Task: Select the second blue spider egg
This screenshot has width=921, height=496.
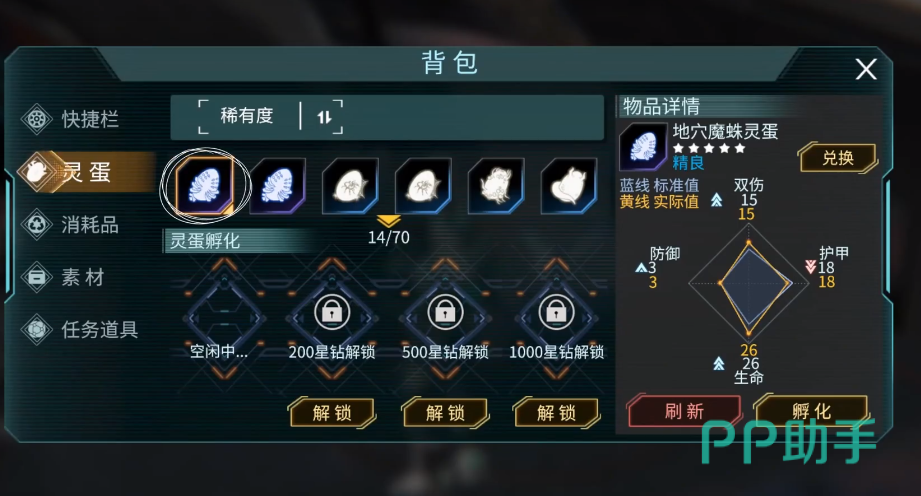Action: (278, 185)
